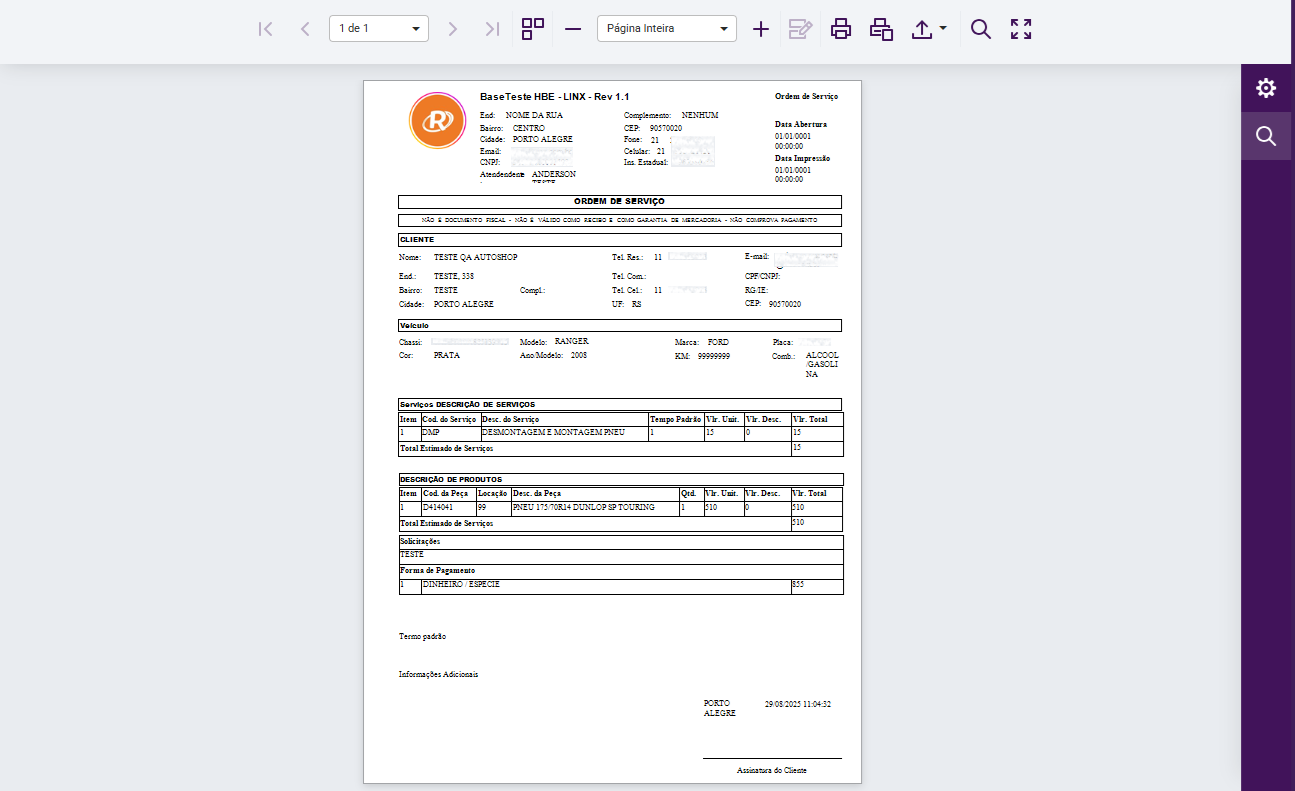The image size is (1295, 791).
Task: Click the service code 'DMP'
Action: point(431,433)
